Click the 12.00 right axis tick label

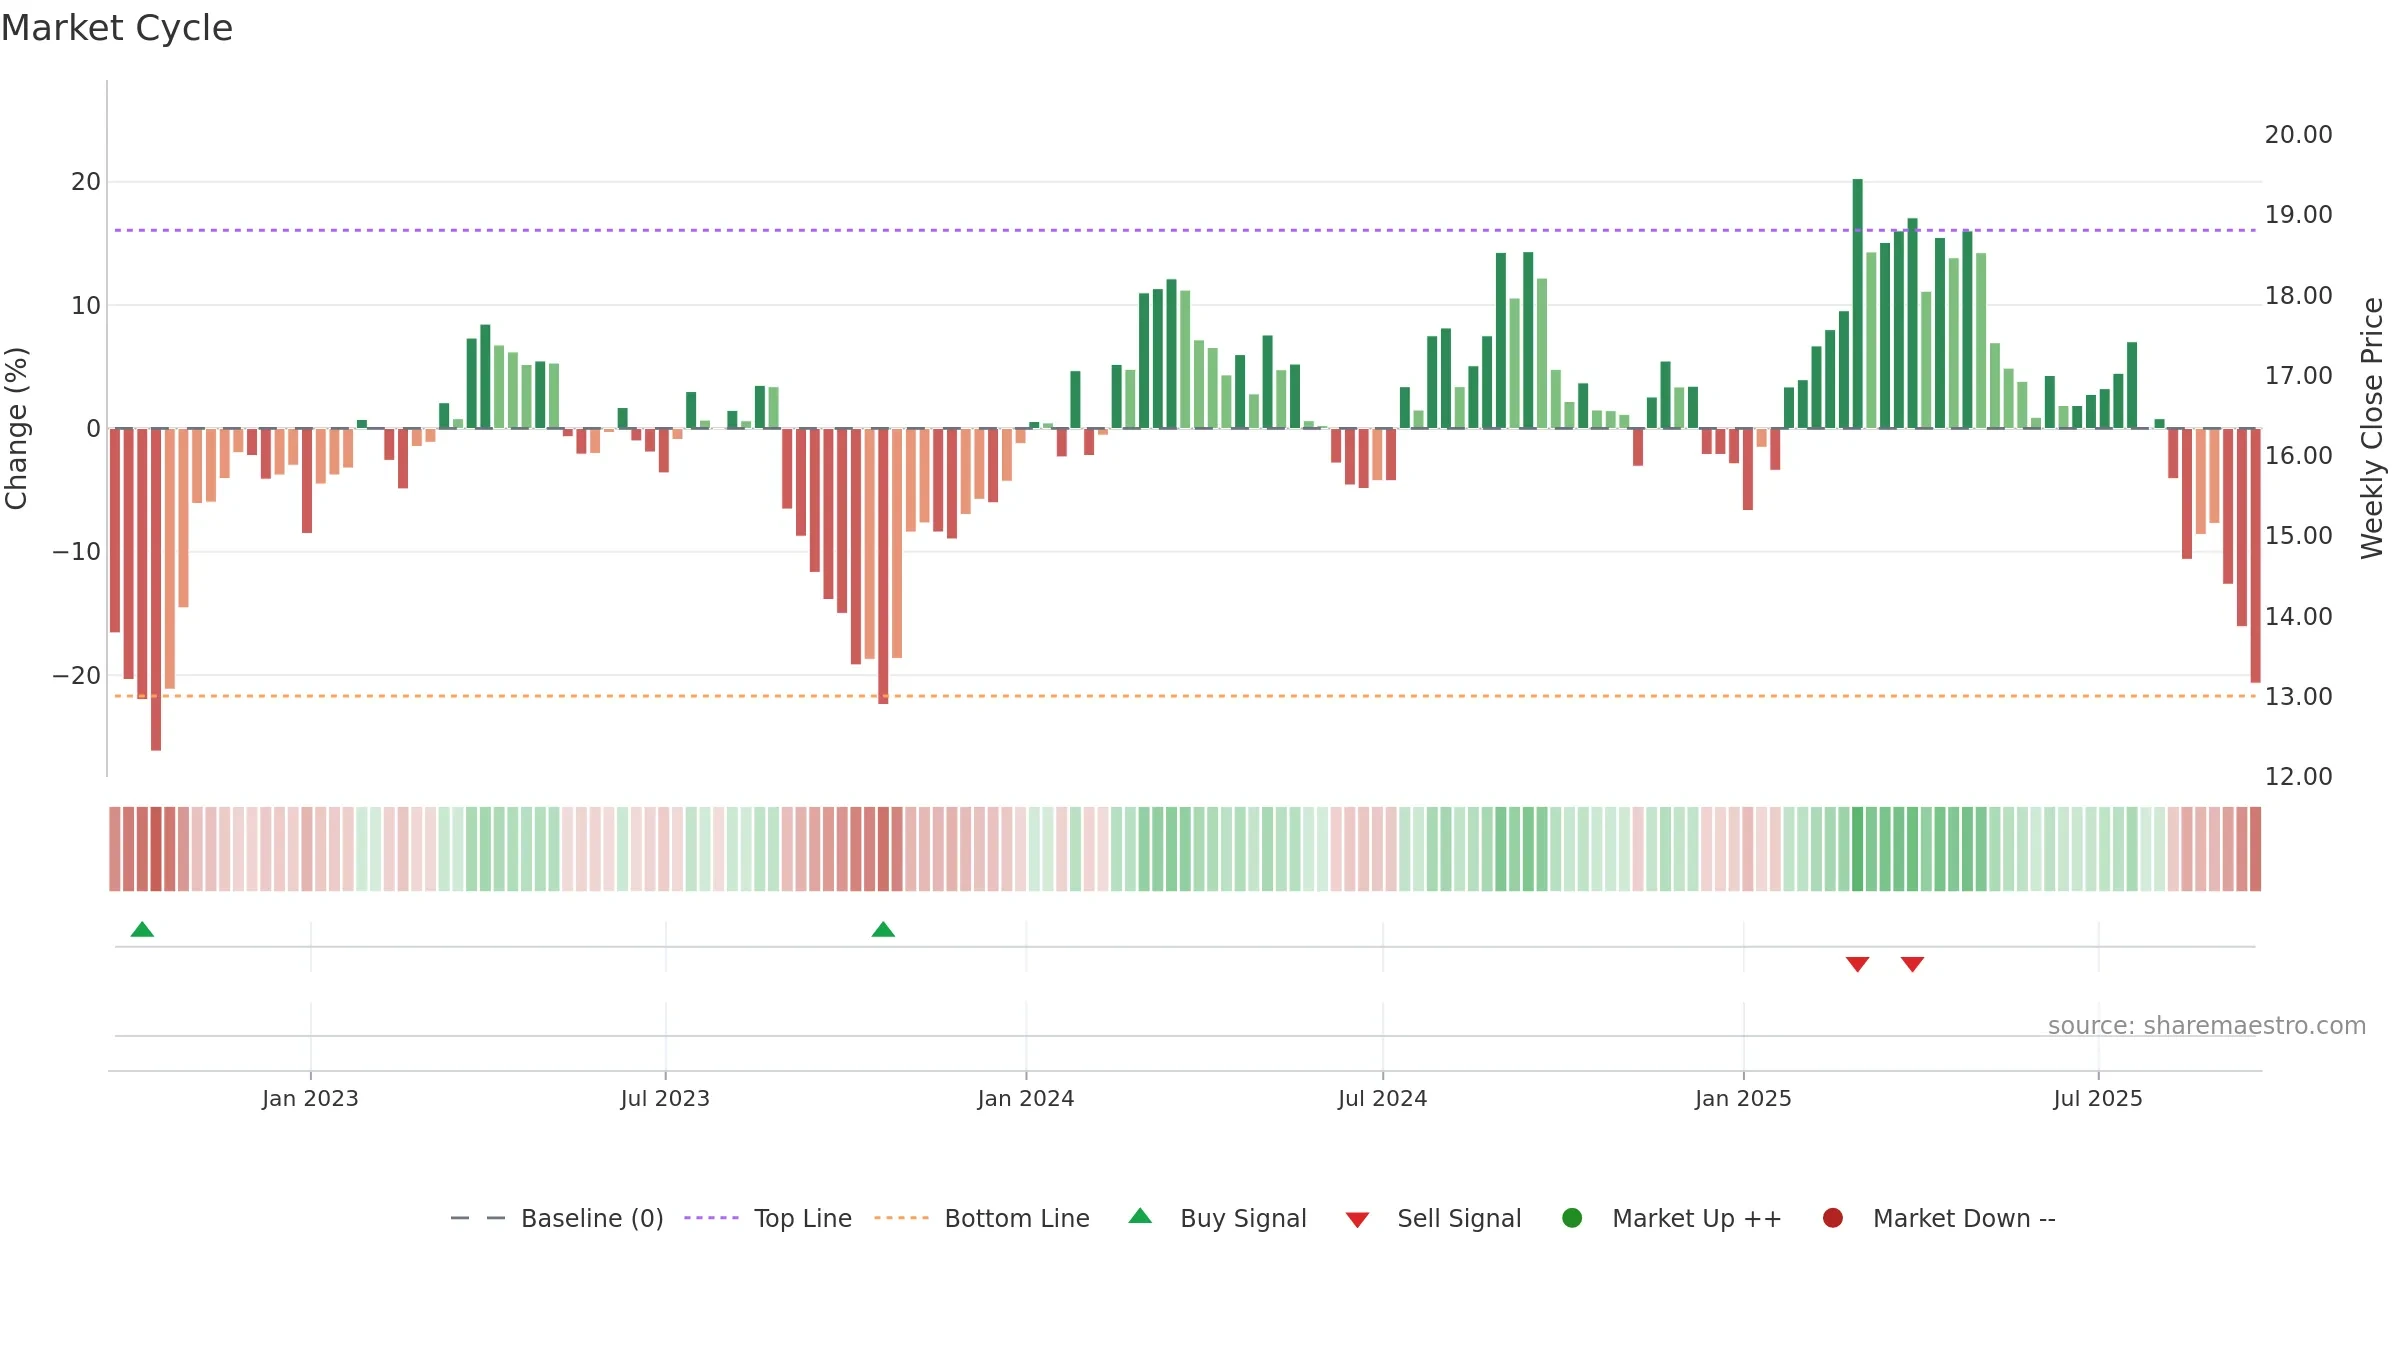[2299, 777]
